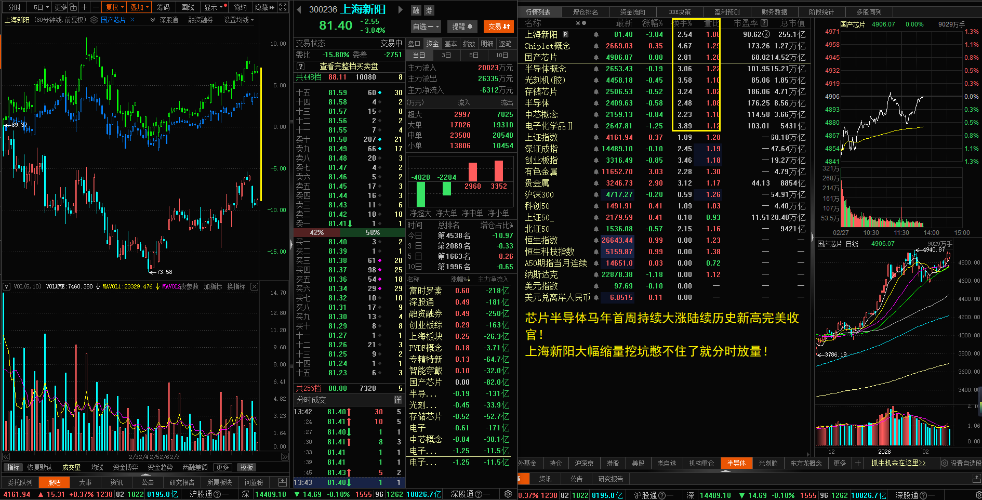Viewport: 982px width, 500px height.
Task: Open the 显示 dropdown in chart toolbar
Action: [x=215, y=8]
